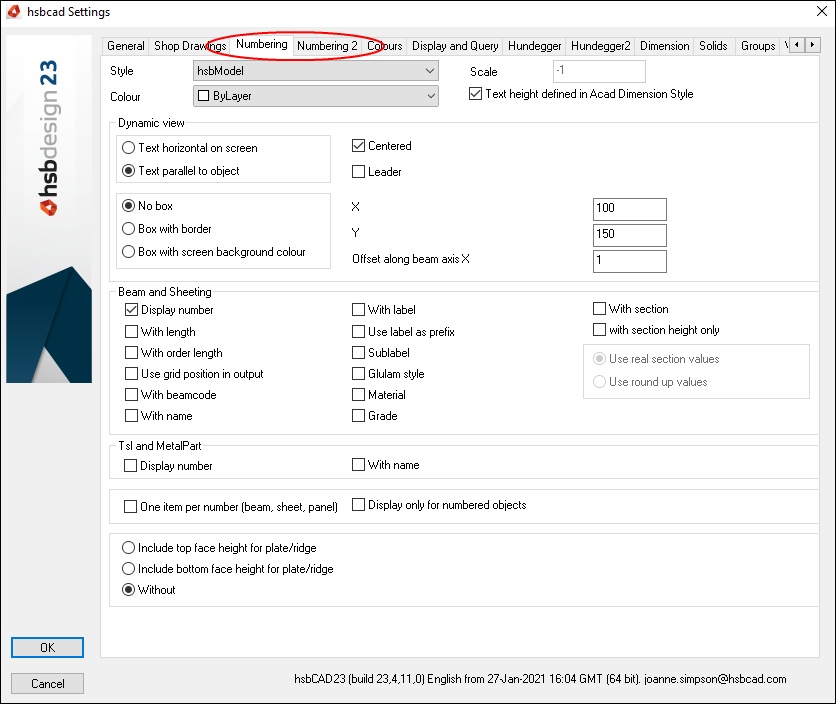Enable the Grade checkbox

tap(374, 415)
